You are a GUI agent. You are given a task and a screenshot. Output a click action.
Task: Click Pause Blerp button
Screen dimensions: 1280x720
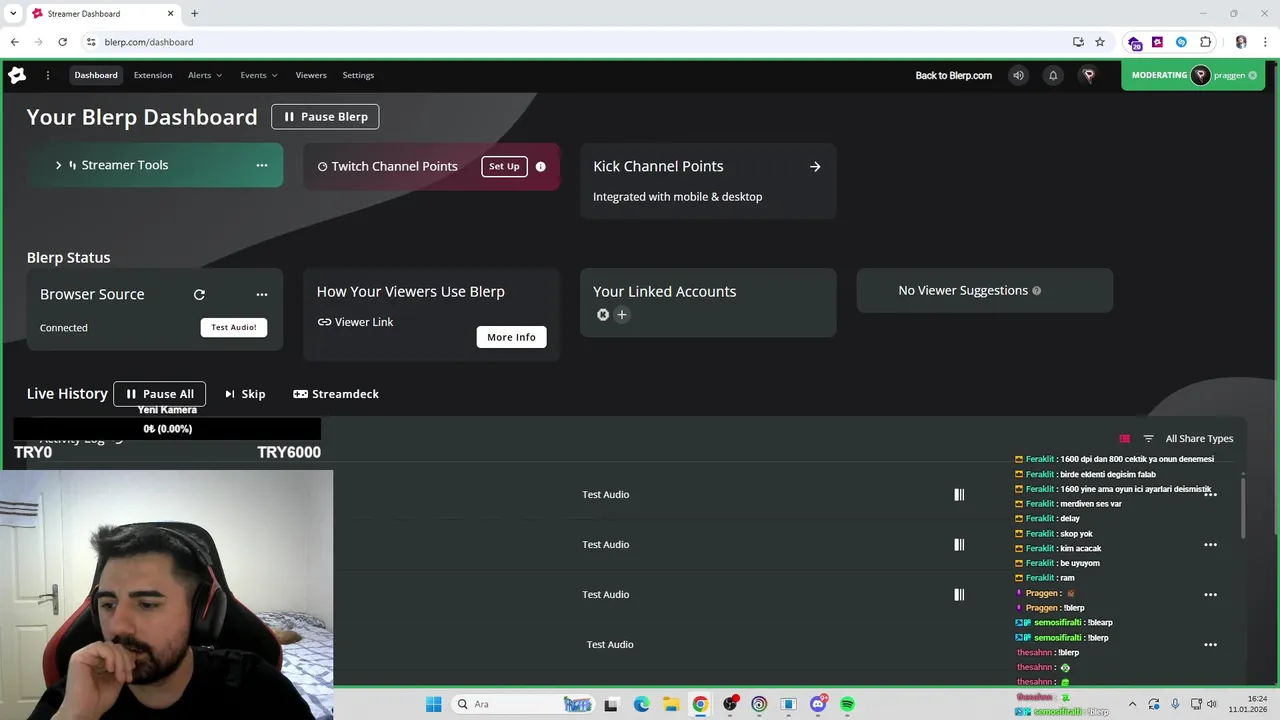pyautogui.click(x=325, y=116)
